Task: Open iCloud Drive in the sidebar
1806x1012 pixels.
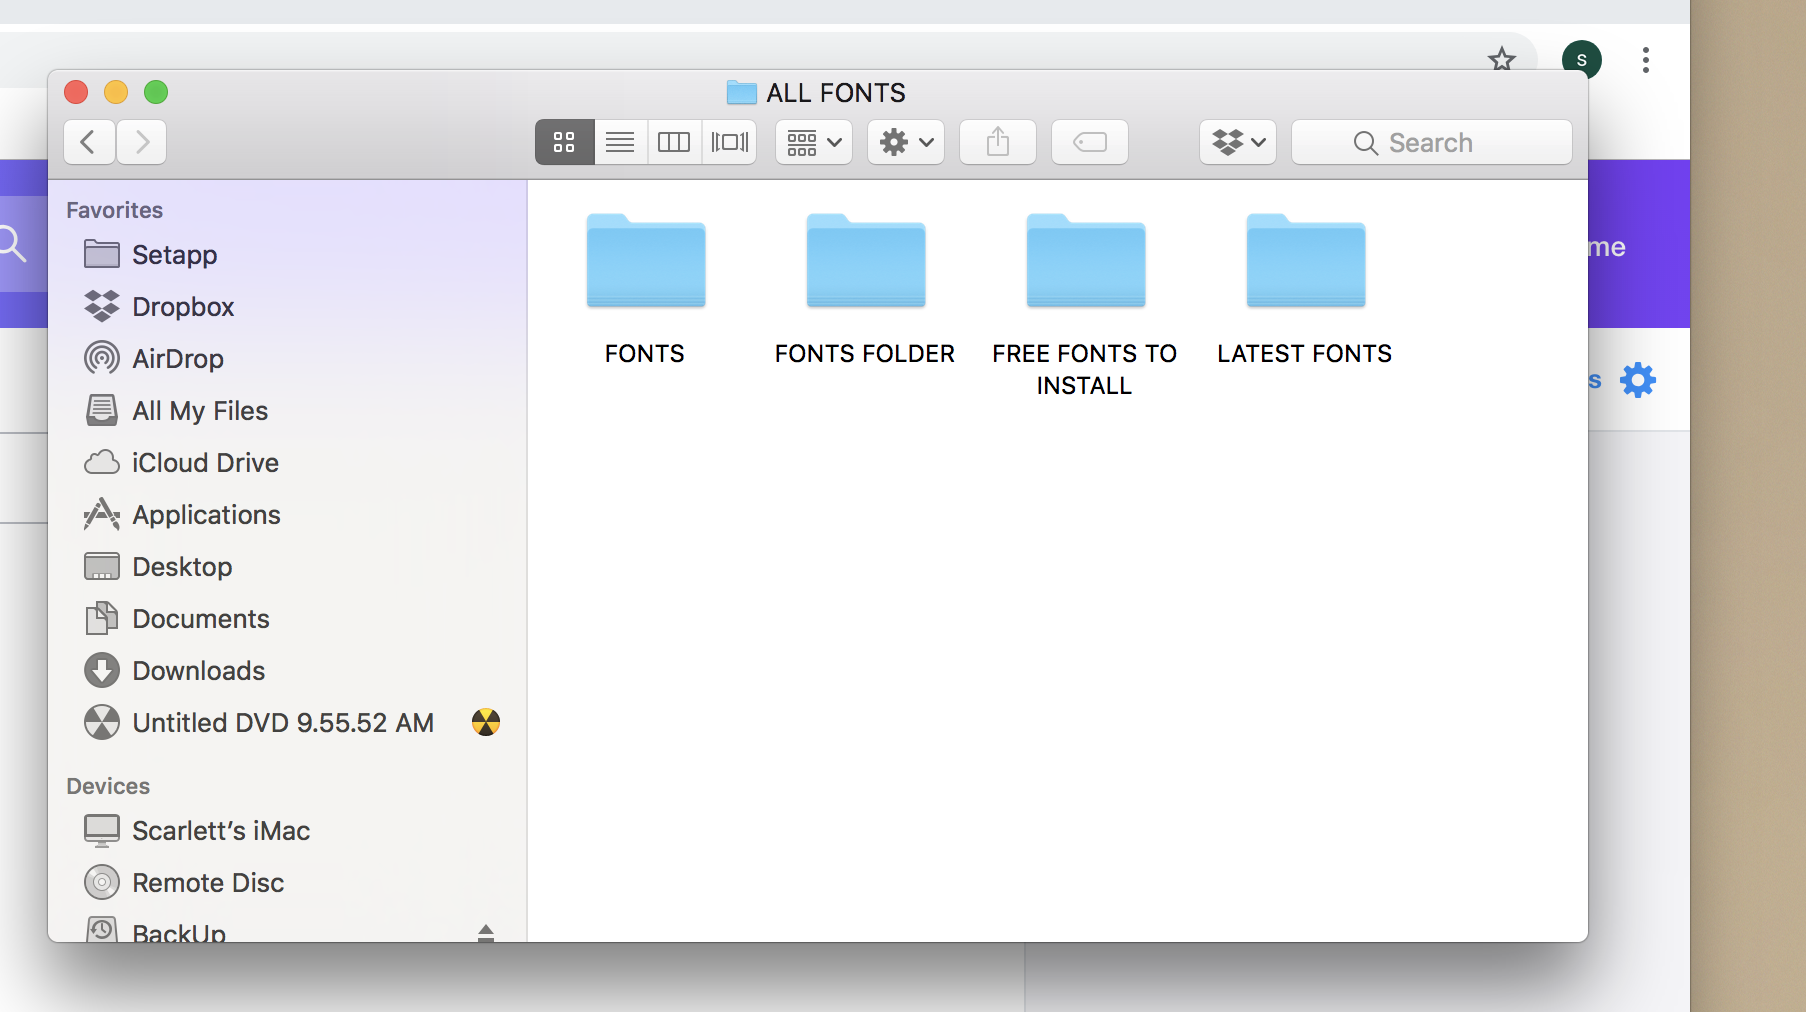Action: (288, 463)
